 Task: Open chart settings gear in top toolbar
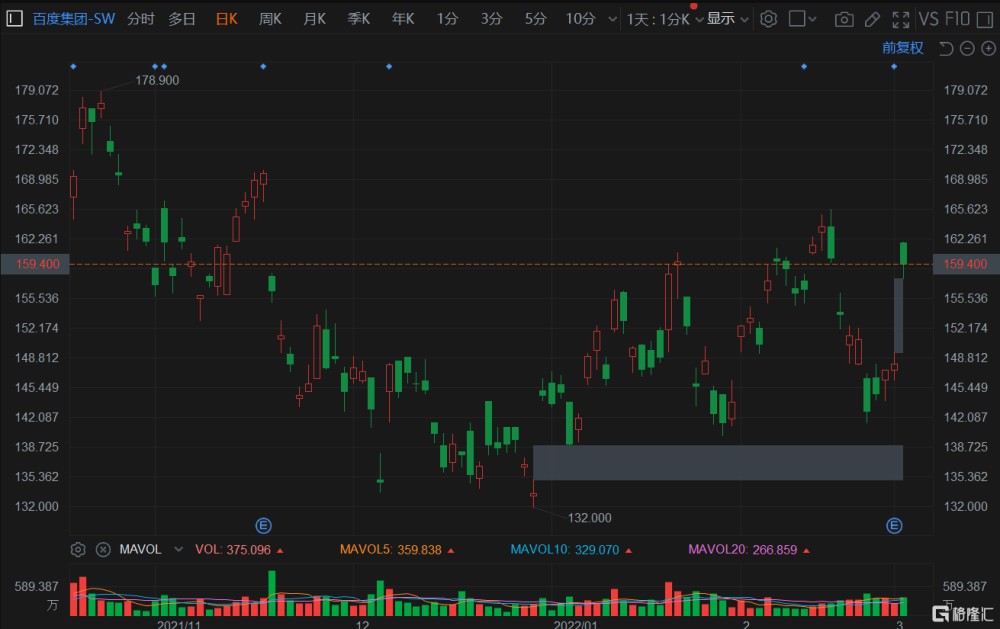(768, 19)
